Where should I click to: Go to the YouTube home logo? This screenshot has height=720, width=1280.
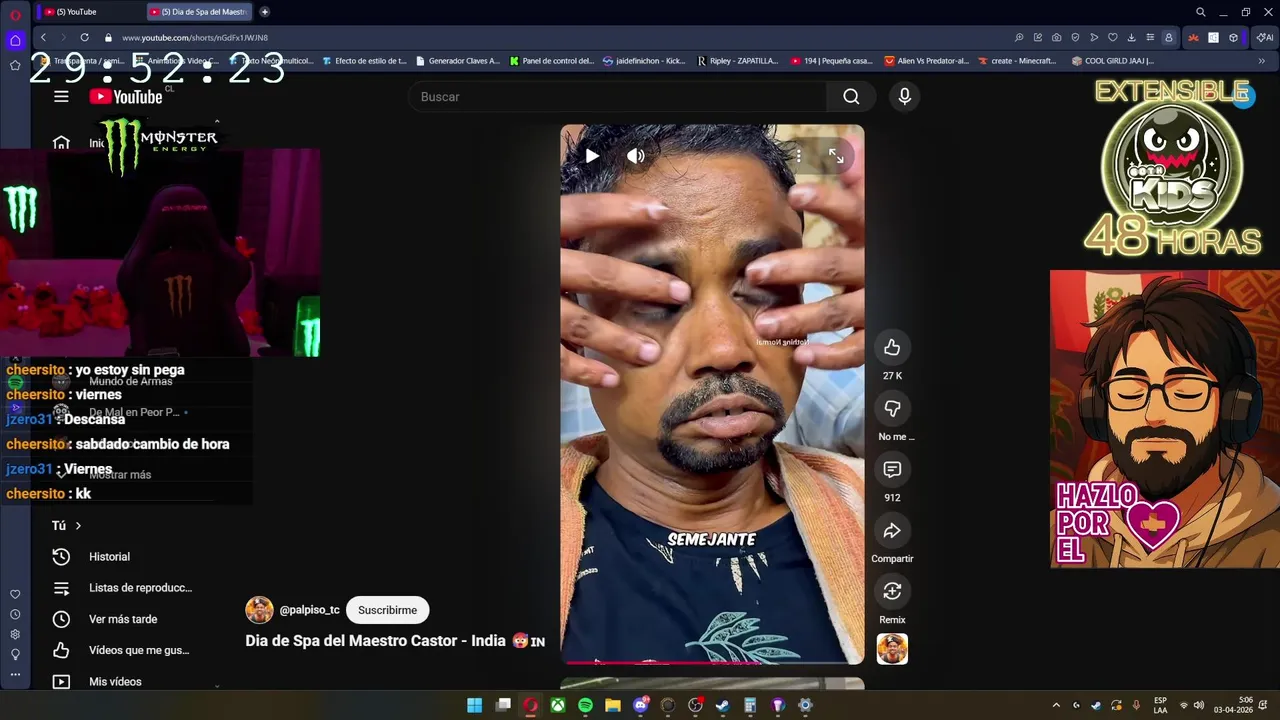pyautogui.click(x=126, y=96)
